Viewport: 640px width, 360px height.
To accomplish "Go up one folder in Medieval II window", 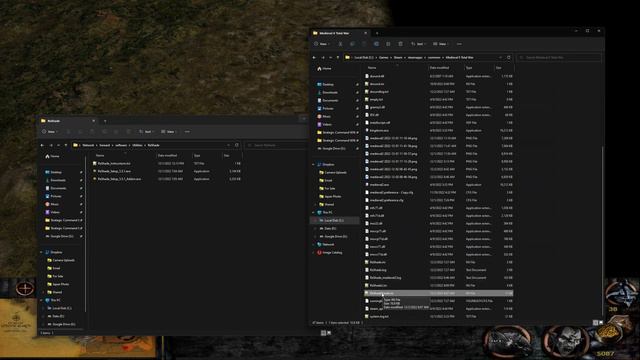I will coord(338,58).
